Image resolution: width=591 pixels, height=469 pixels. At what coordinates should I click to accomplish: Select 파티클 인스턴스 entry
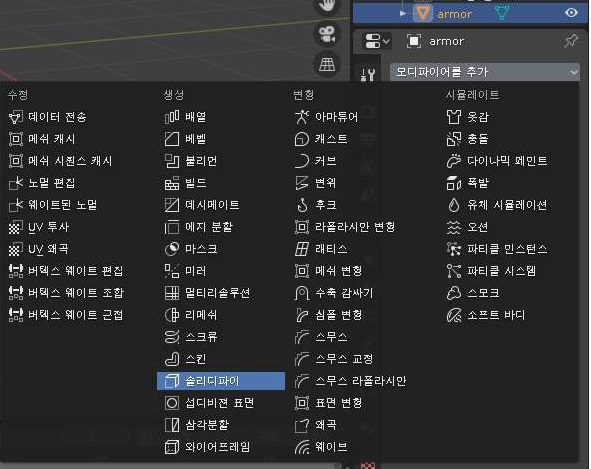pos(497,249)
